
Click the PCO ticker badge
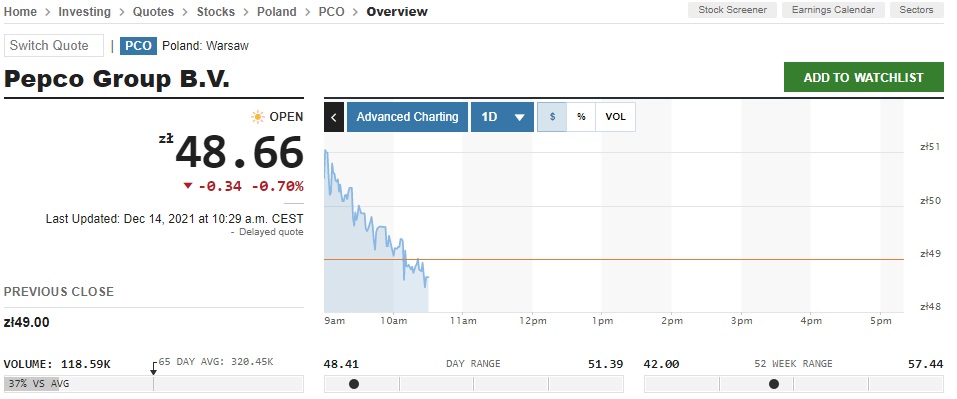[139, 46]
